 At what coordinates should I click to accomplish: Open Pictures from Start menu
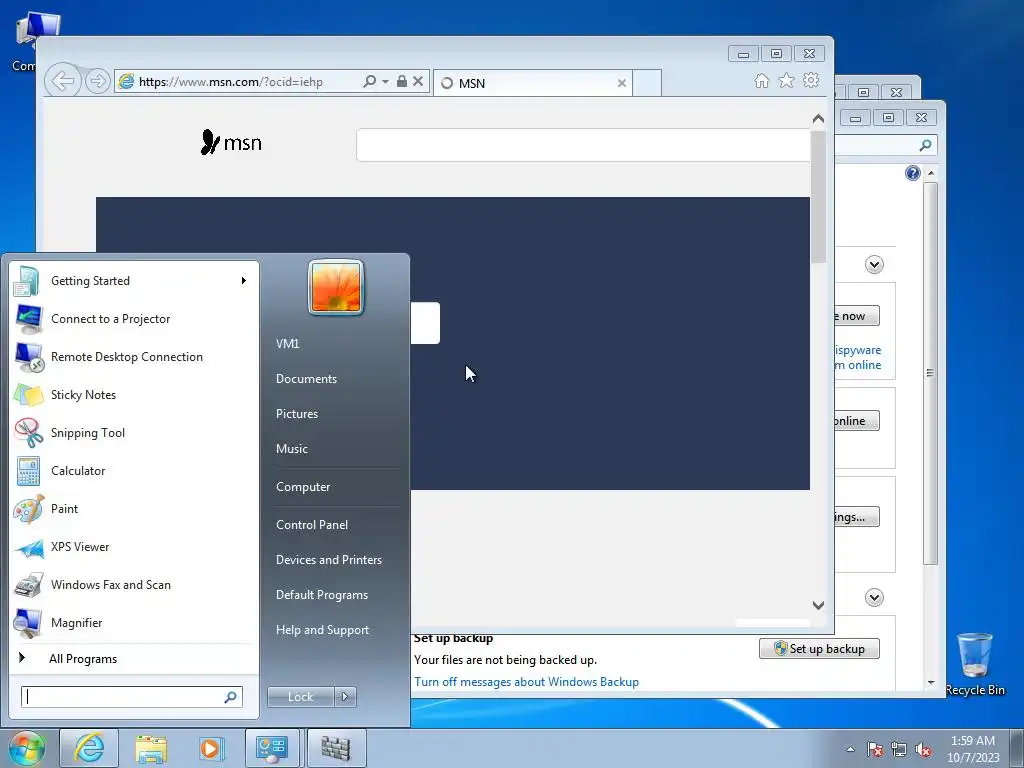coord(297,414)
